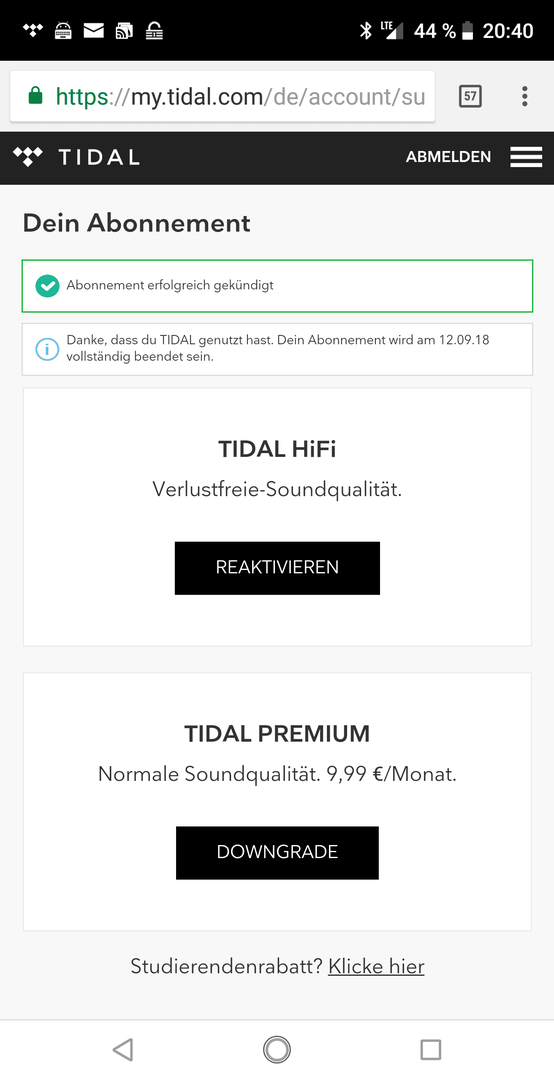Open Chrome three-dot overflow menu
554x1080 pixels.
(x=524, y=96)
